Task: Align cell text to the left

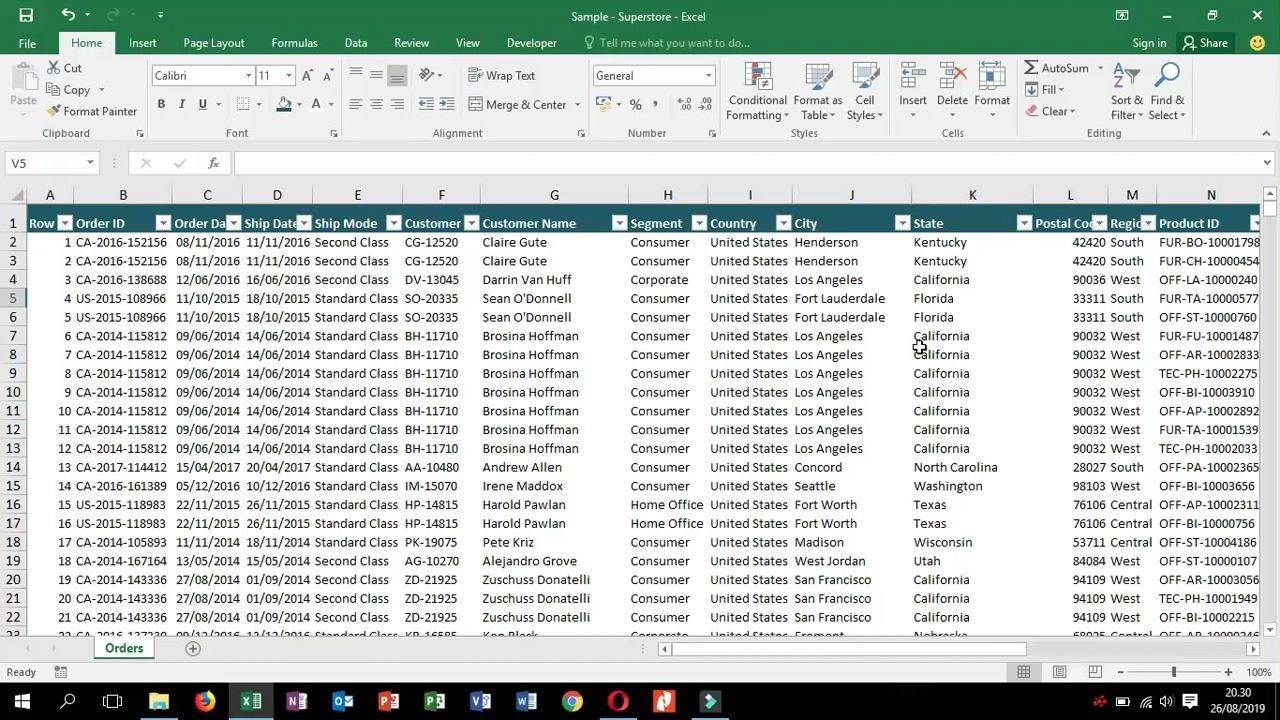Action: [x=355, y=104]
